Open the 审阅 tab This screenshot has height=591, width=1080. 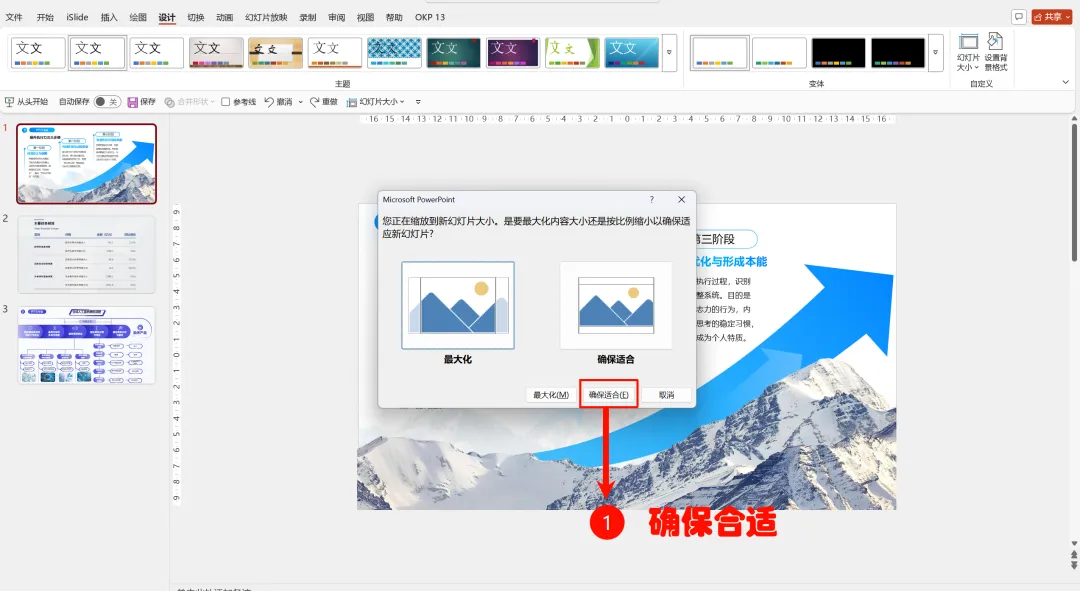click(x=337, y=17)
